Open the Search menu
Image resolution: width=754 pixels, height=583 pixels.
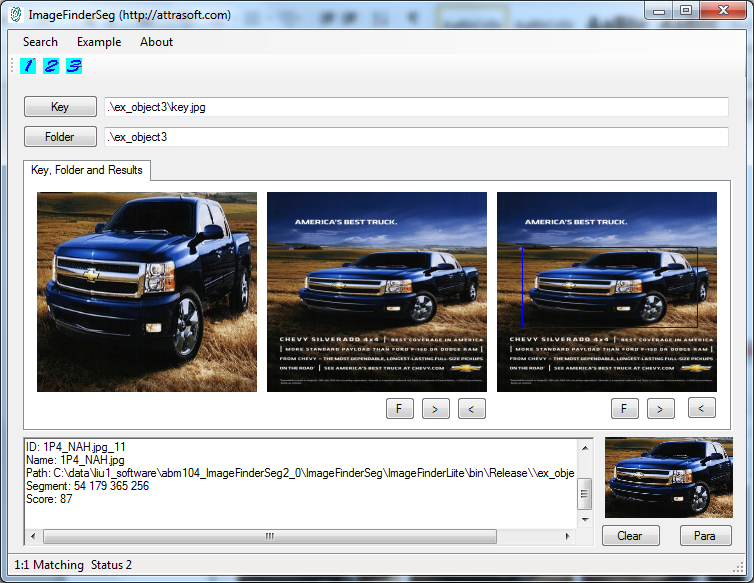click(x=40, y=42)
